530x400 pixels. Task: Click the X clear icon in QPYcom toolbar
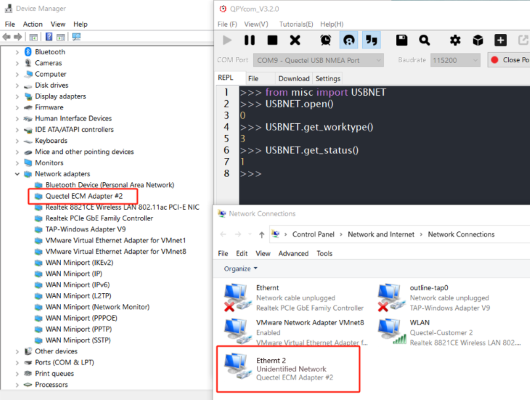click(x=295, y=40)
